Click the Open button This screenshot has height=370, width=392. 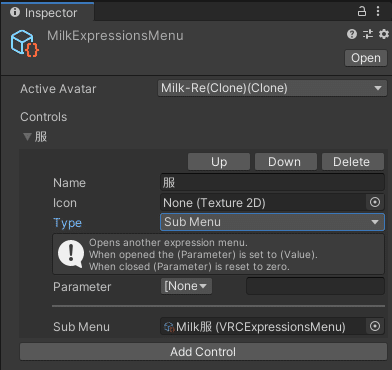click(366, 58)
